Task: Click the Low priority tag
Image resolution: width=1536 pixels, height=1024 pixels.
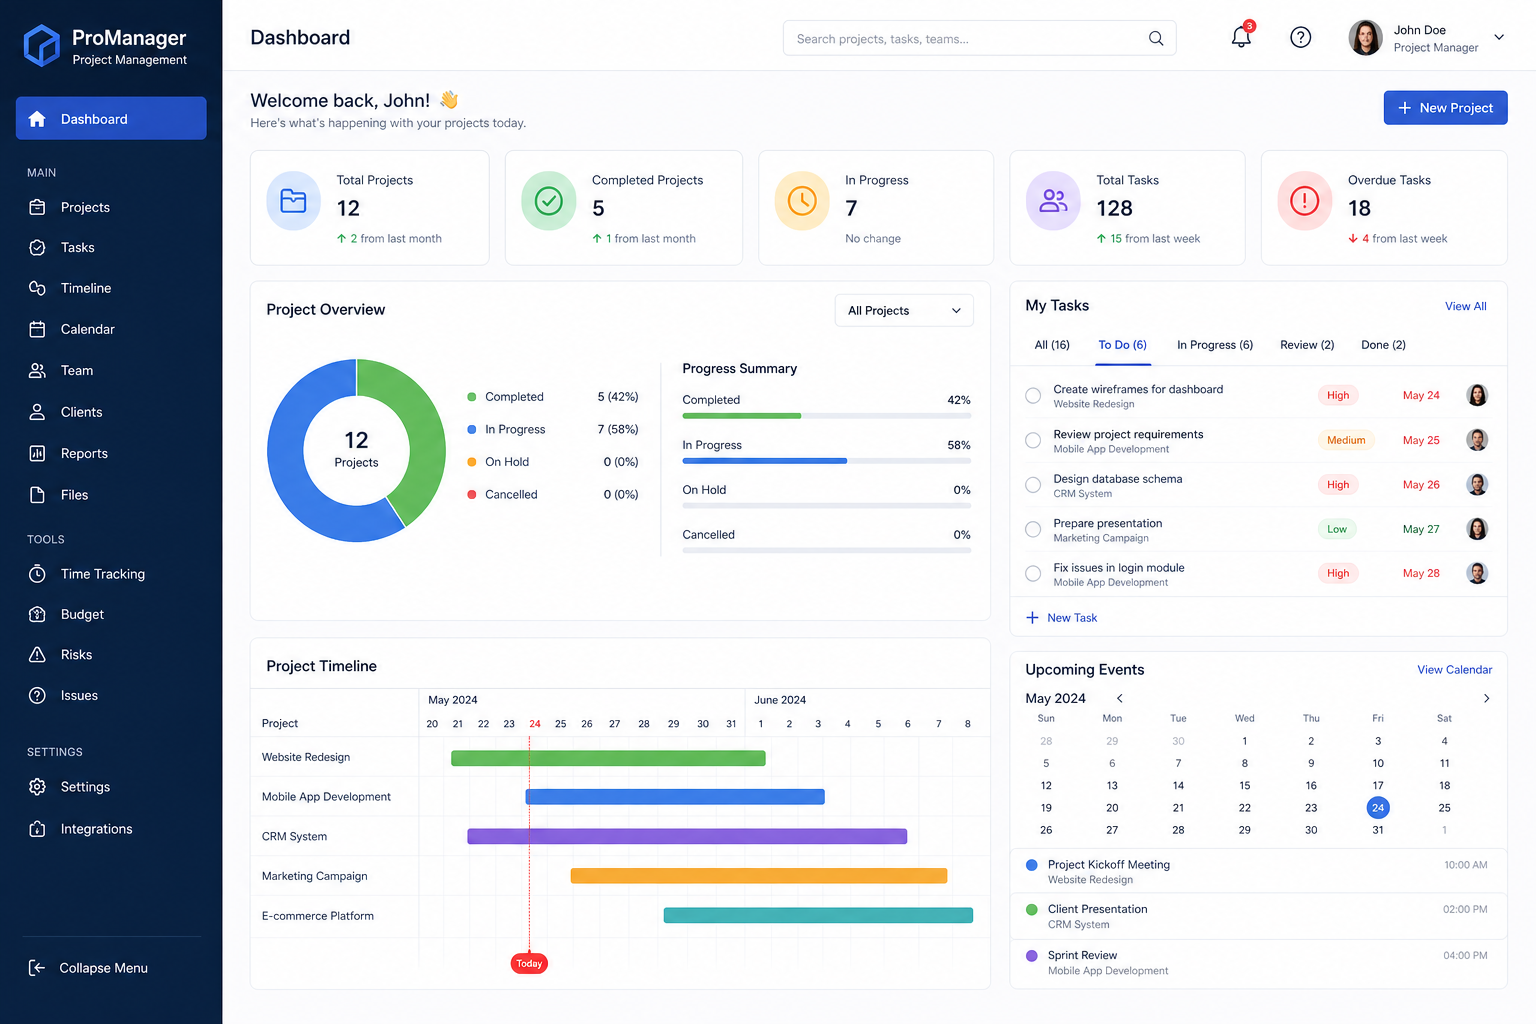Action: [x=1336, y=529]
